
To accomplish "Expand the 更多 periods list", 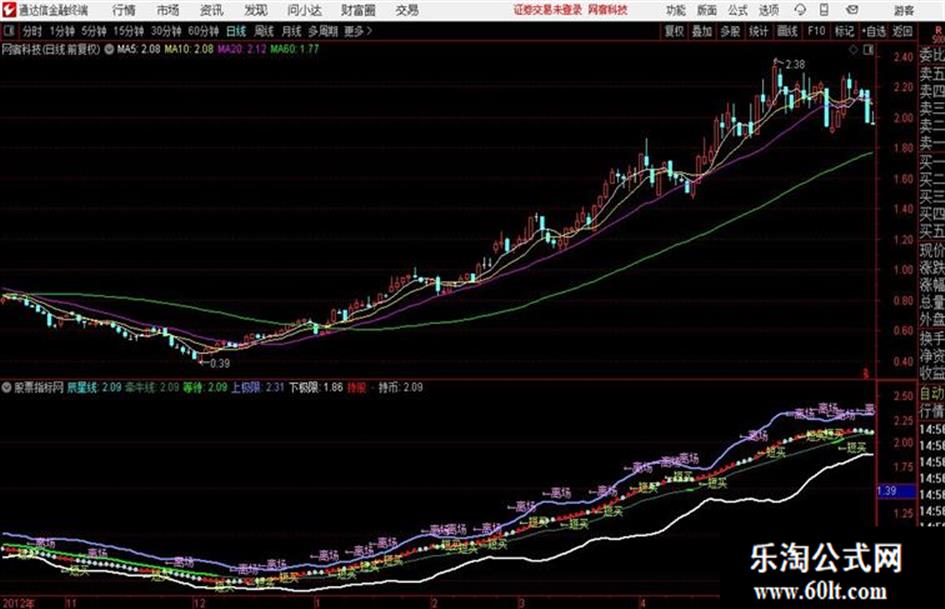I will point(358,31).
